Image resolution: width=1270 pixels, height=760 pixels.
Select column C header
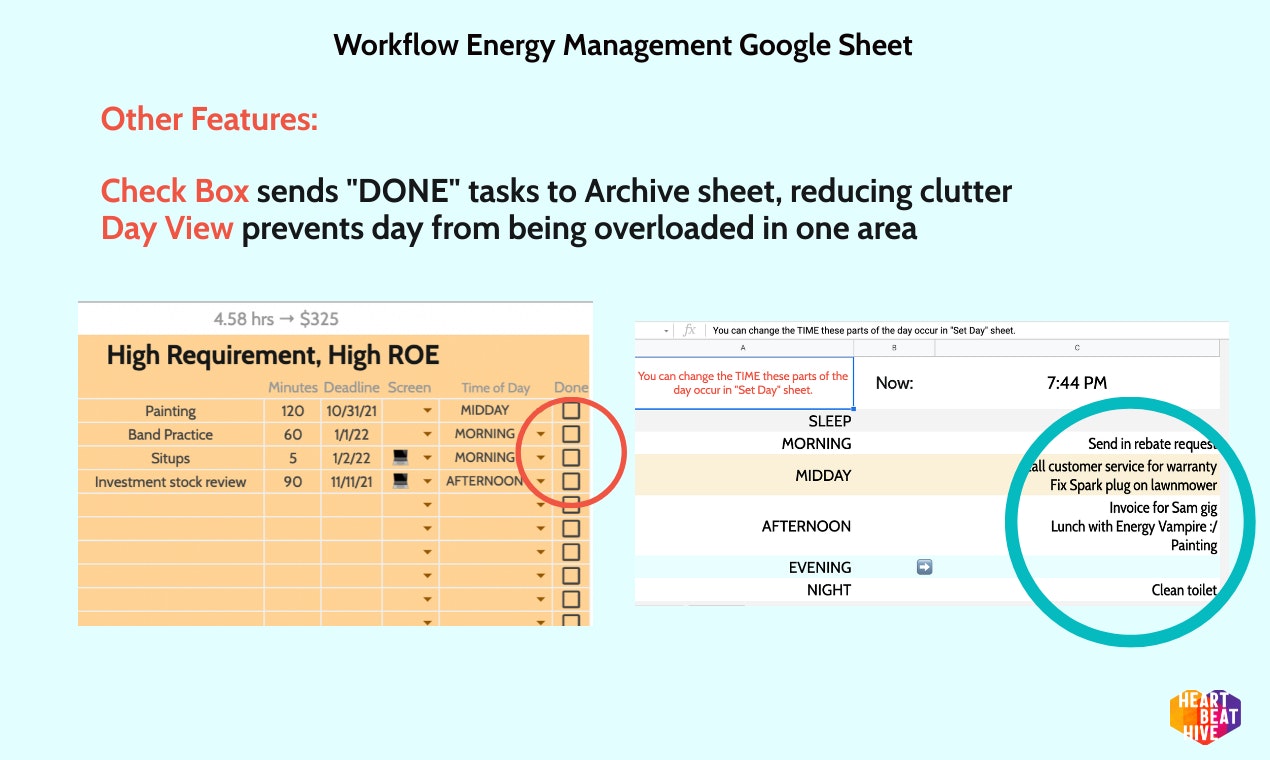pyautogui.click(x=1077, y=347)
